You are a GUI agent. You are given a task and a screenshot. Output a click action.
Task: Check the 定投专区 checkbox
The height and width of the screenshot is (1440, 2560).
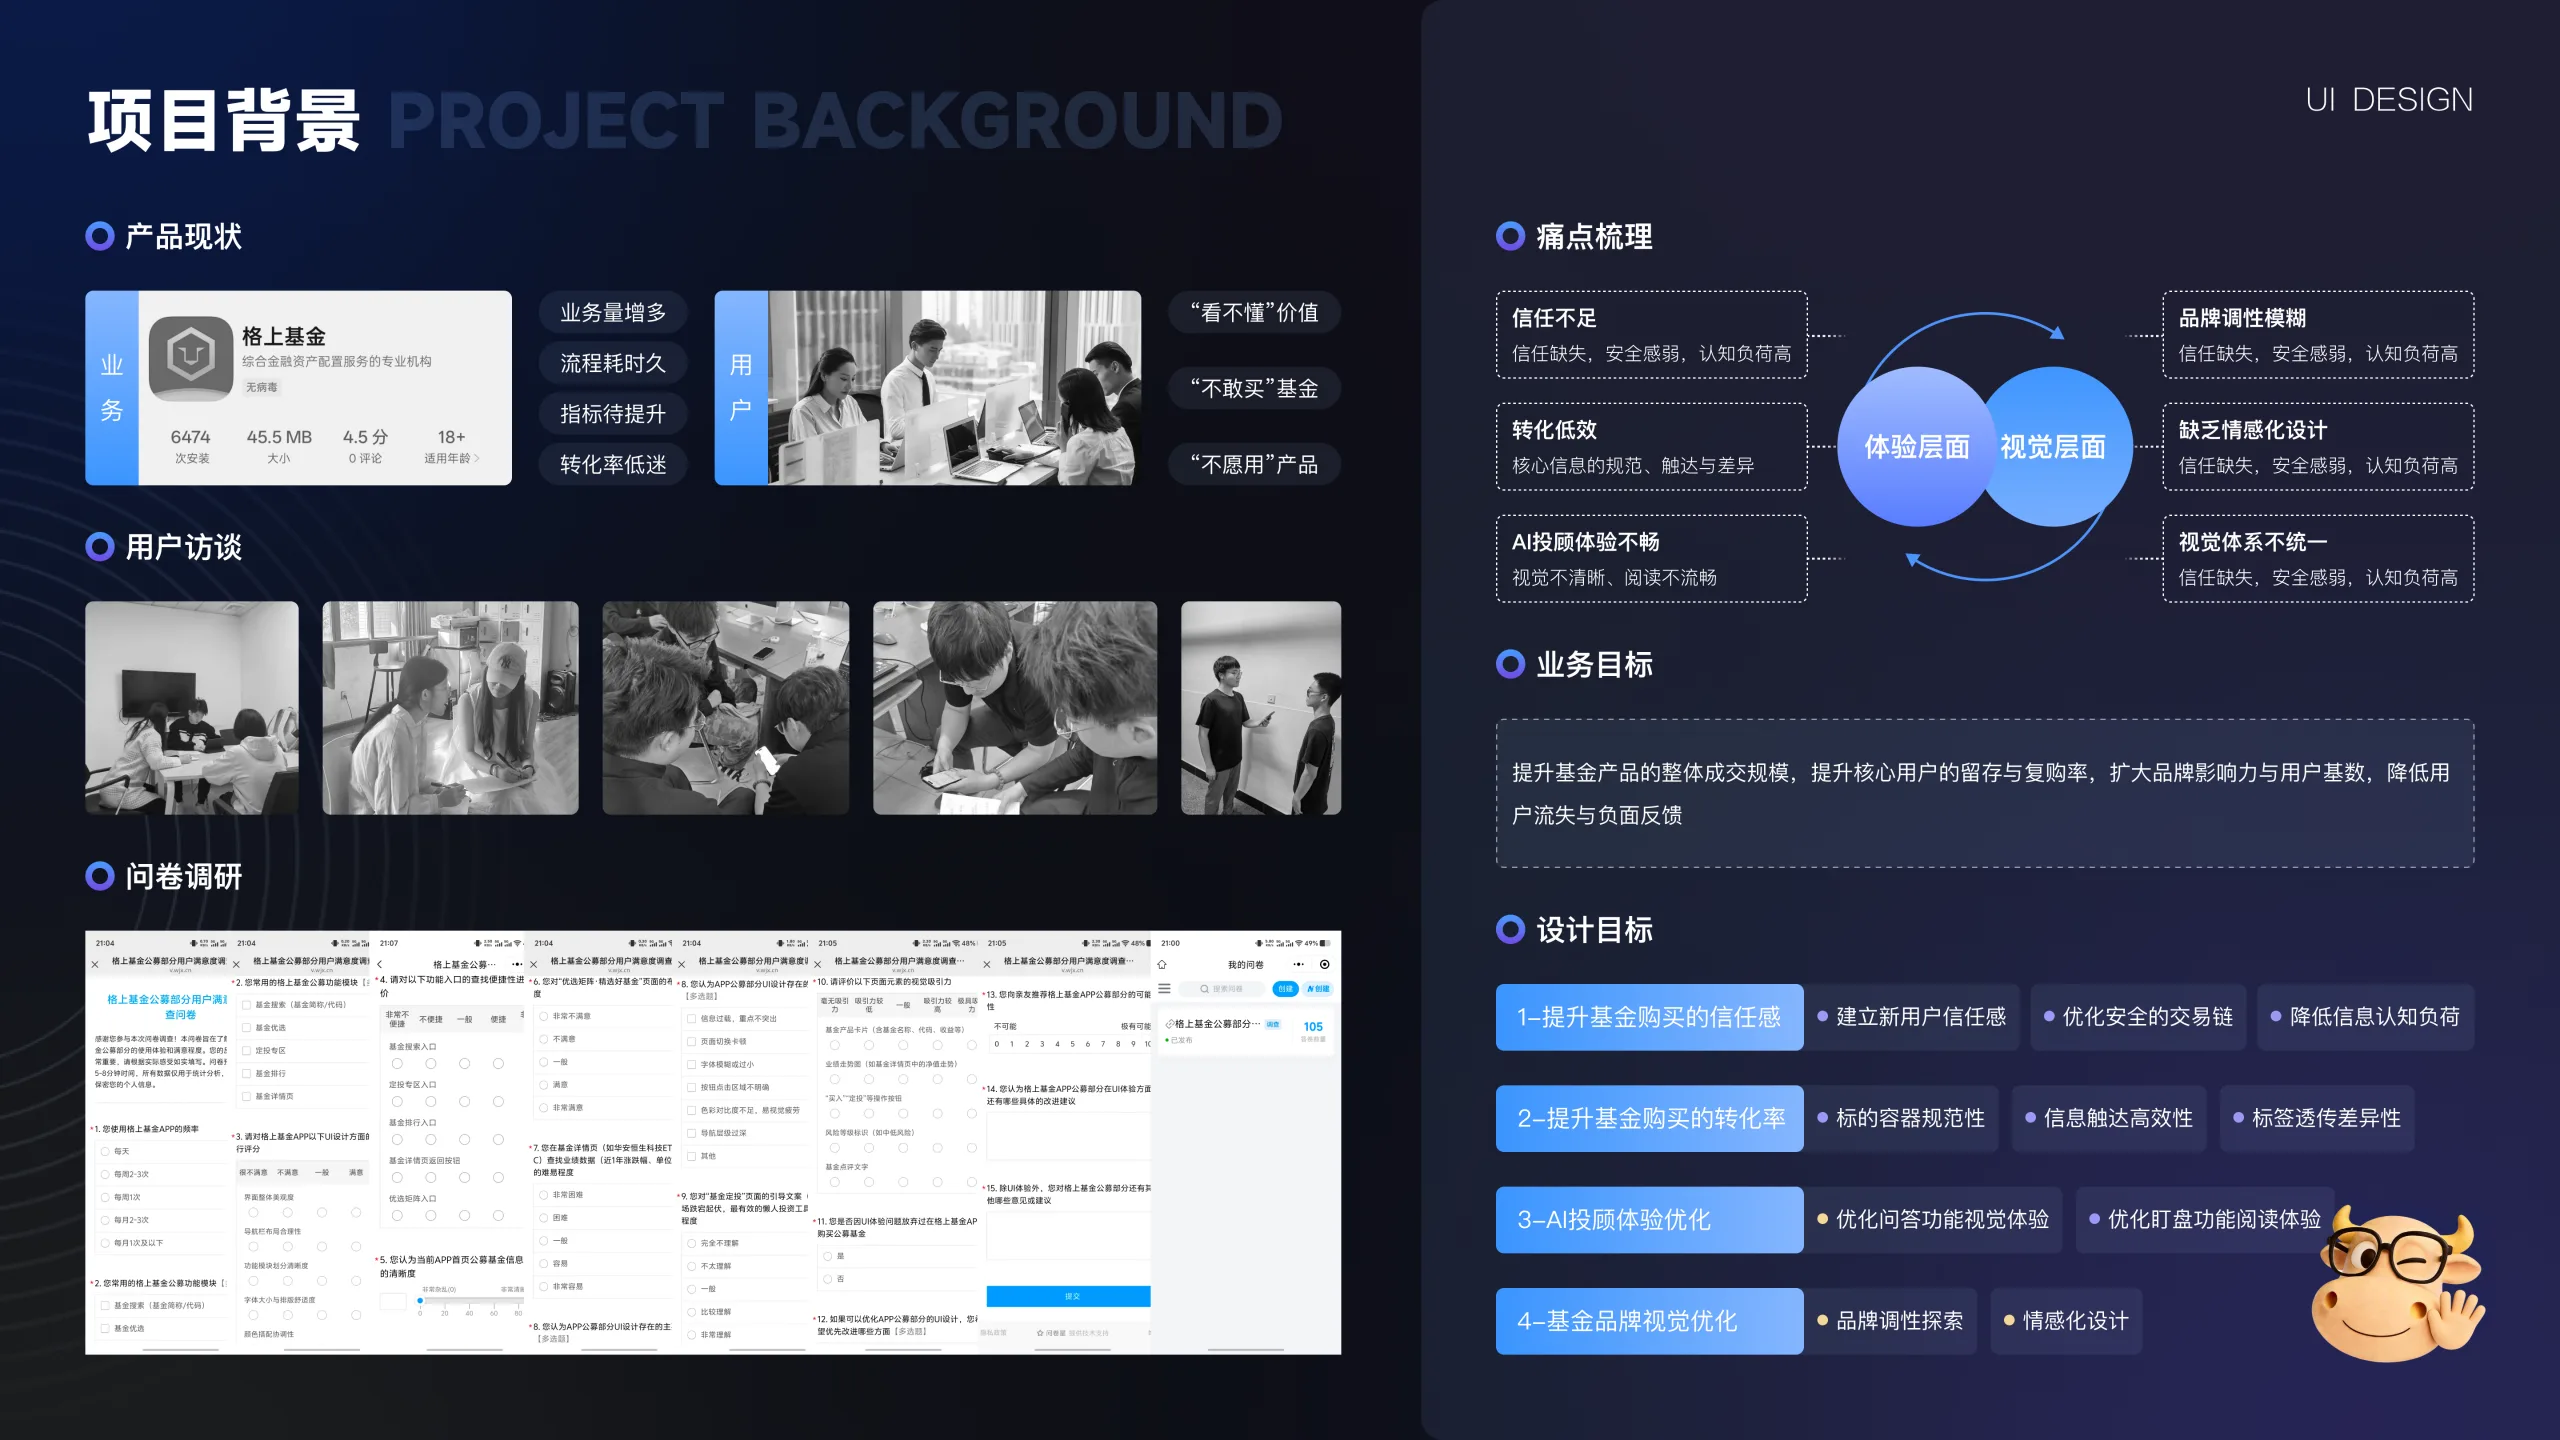coord(246,1051)
